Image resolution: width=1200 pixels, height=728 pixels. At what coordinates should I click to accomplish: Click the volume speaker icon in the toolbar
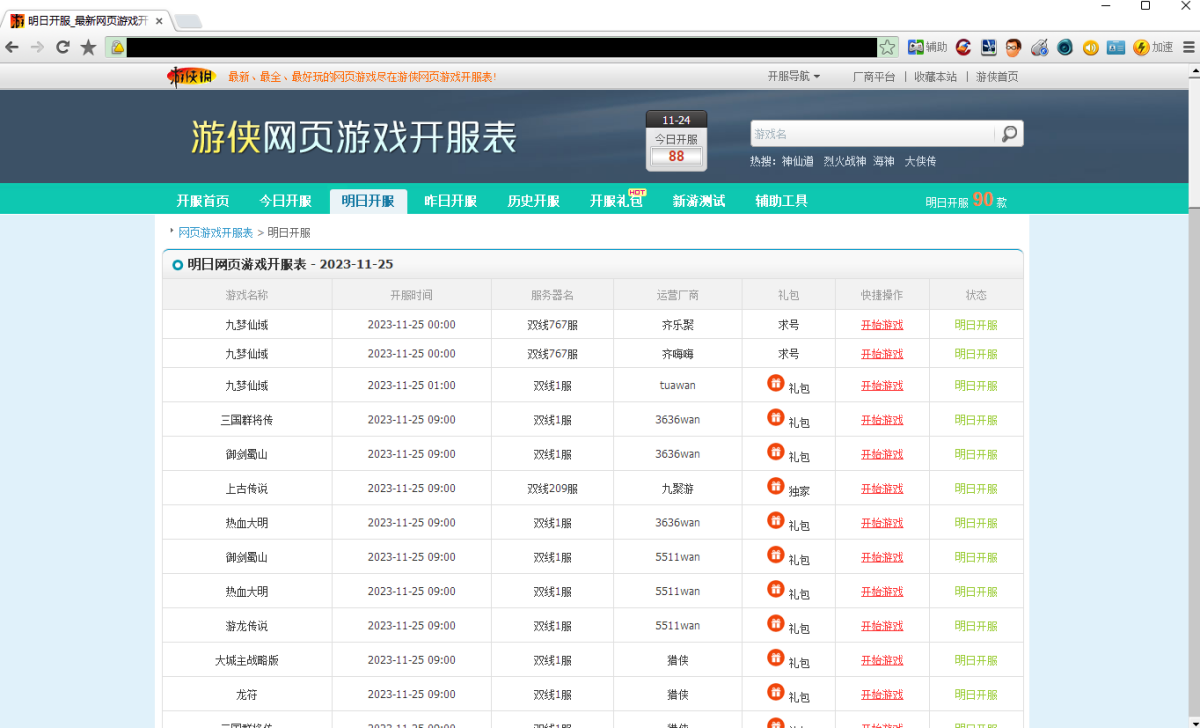(x=1089, y=47)
